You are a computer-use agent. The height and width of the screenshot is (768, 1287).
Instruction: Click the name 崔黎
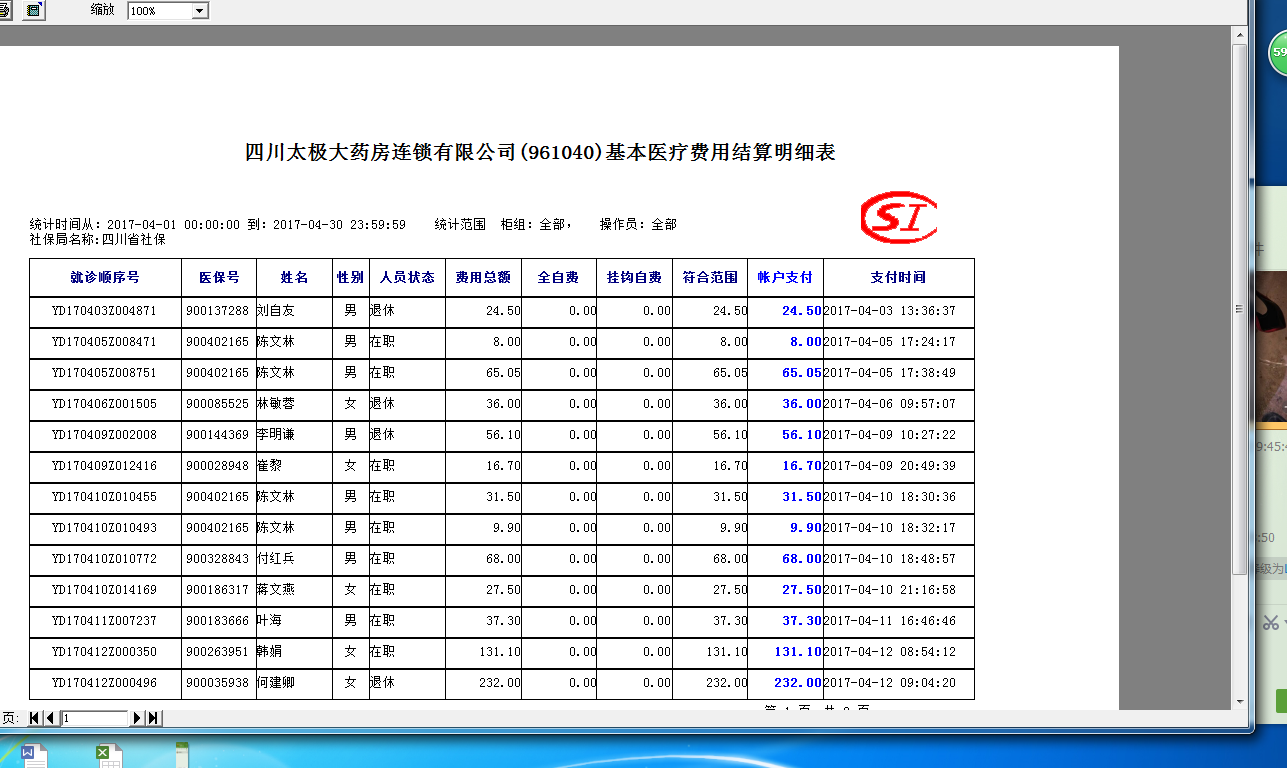click(270, 466)
